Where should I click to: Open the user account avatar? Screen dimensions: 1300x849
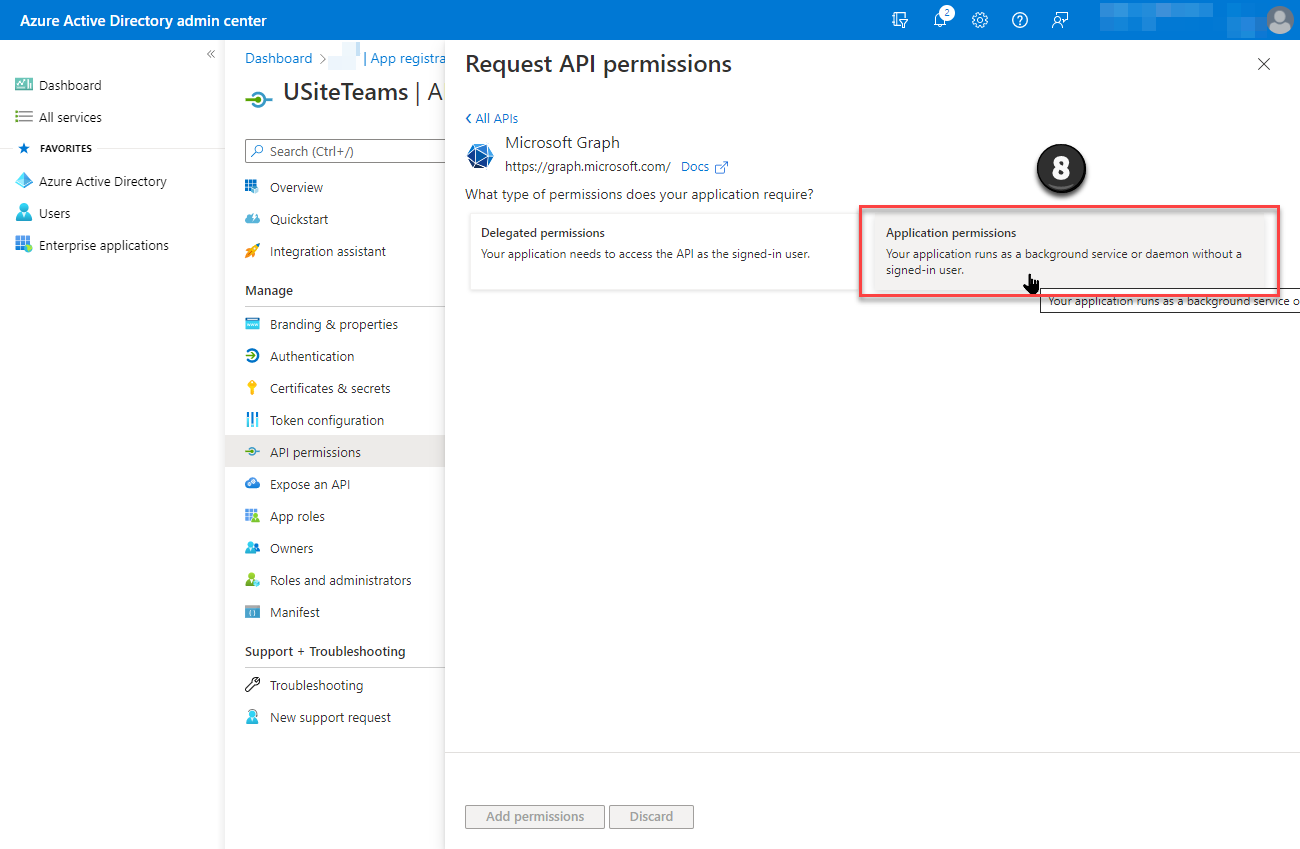1279,20
